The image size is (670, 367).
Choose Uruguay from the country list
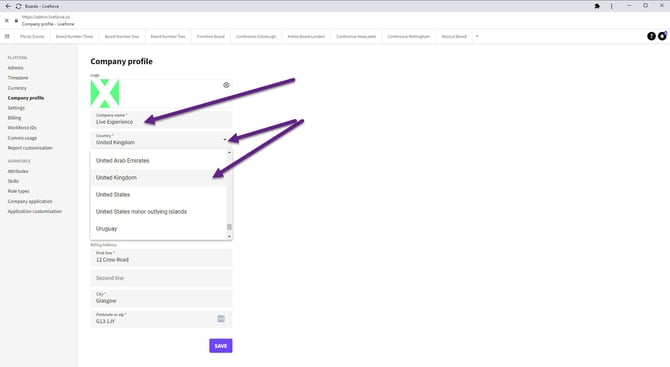coord(159,229)
